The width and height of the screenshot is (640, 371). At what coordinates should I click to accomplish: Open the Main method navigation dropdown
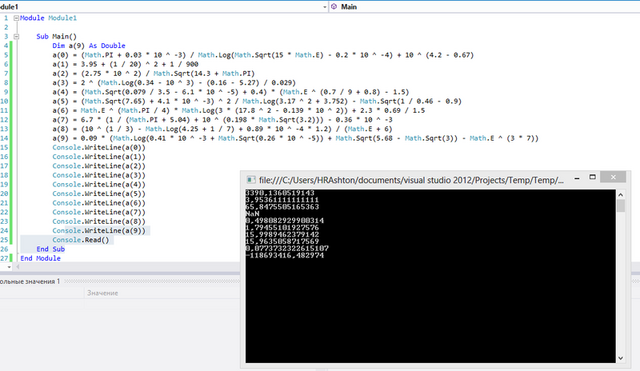click(x=485, y=7)
